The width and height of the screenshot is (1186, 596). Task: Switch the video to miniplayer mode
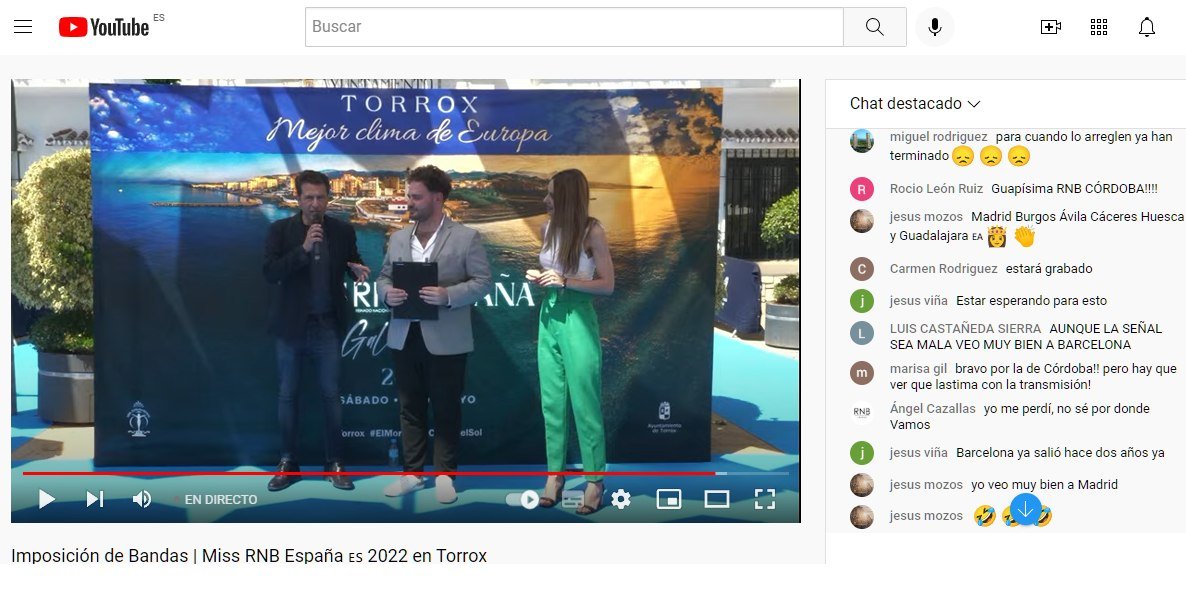tap(670, 498)
